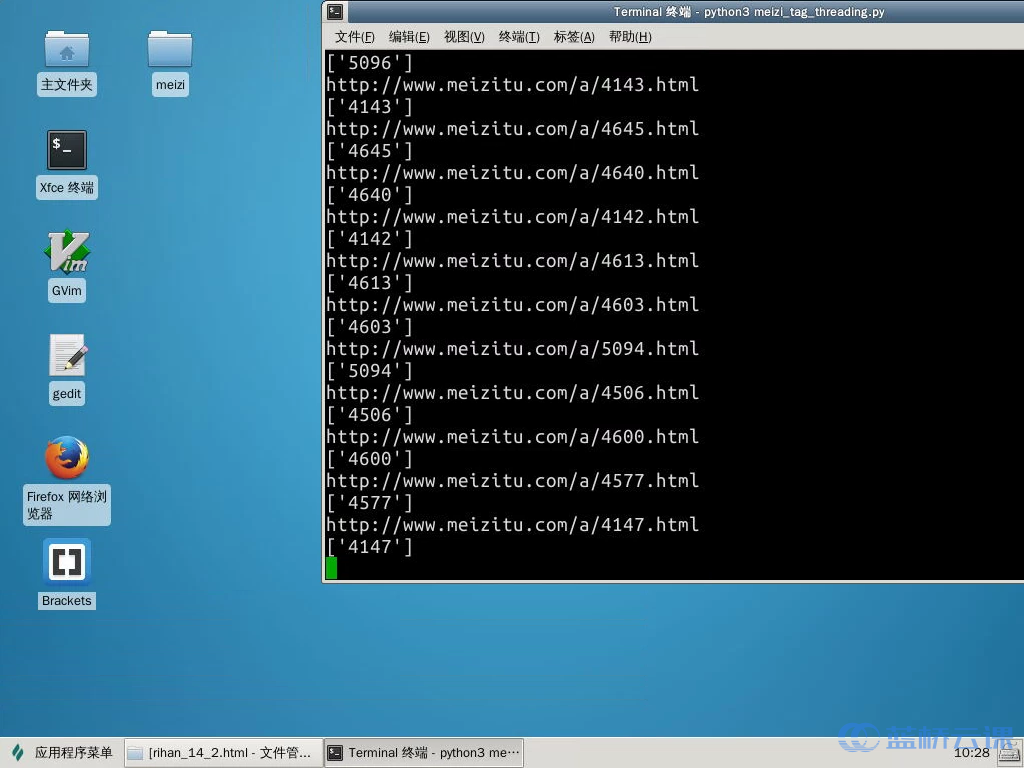Click the keyboard icon in system tray

pyautogui.click(x=1008, y=753)
